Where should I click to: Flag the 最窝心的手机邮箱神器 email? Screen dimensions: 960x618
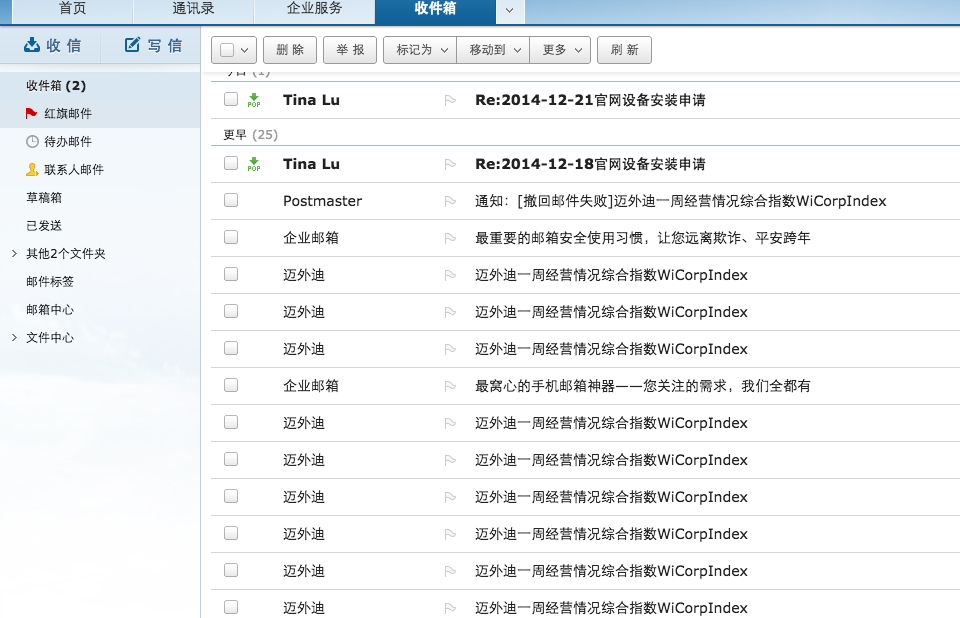coord(450,386)
